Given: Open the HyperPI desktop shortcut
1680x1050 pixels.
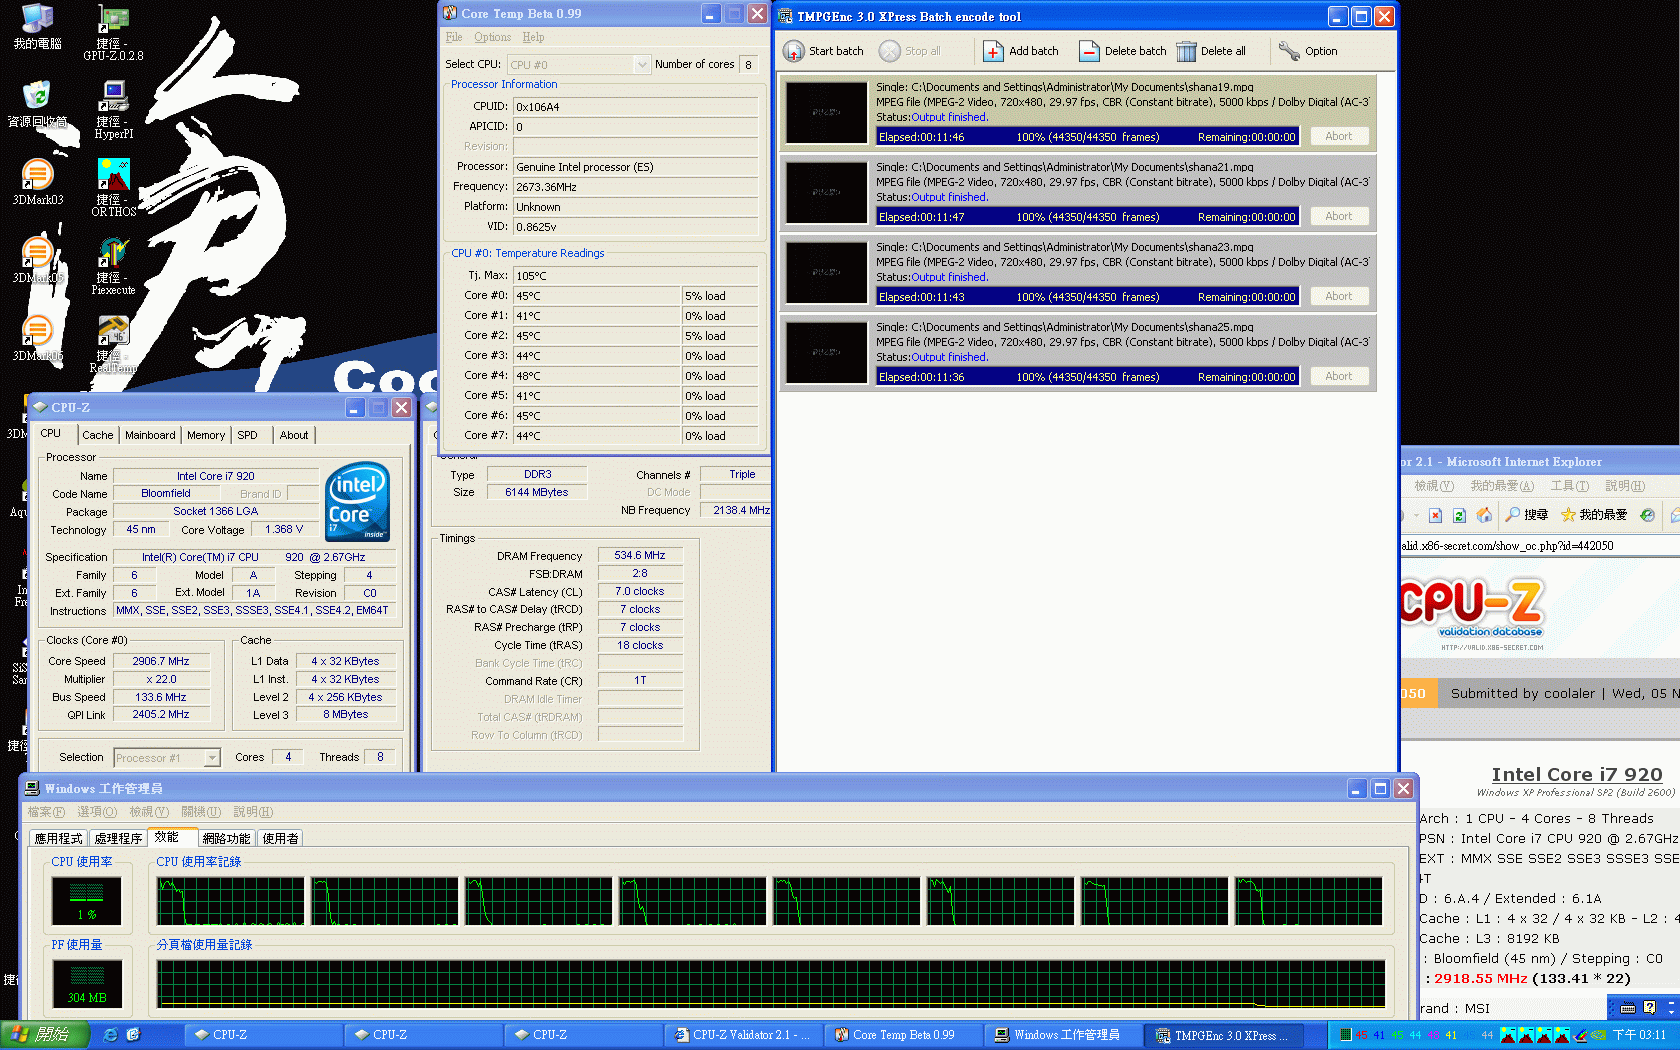Looking at the screenshot, I should point(113,110).
